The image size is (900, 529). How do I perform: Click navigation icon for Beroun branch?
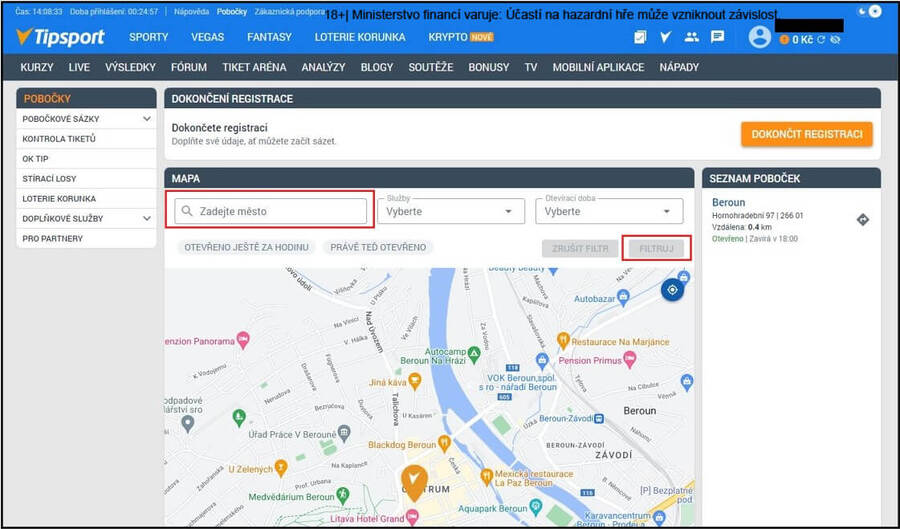point(862,220)
